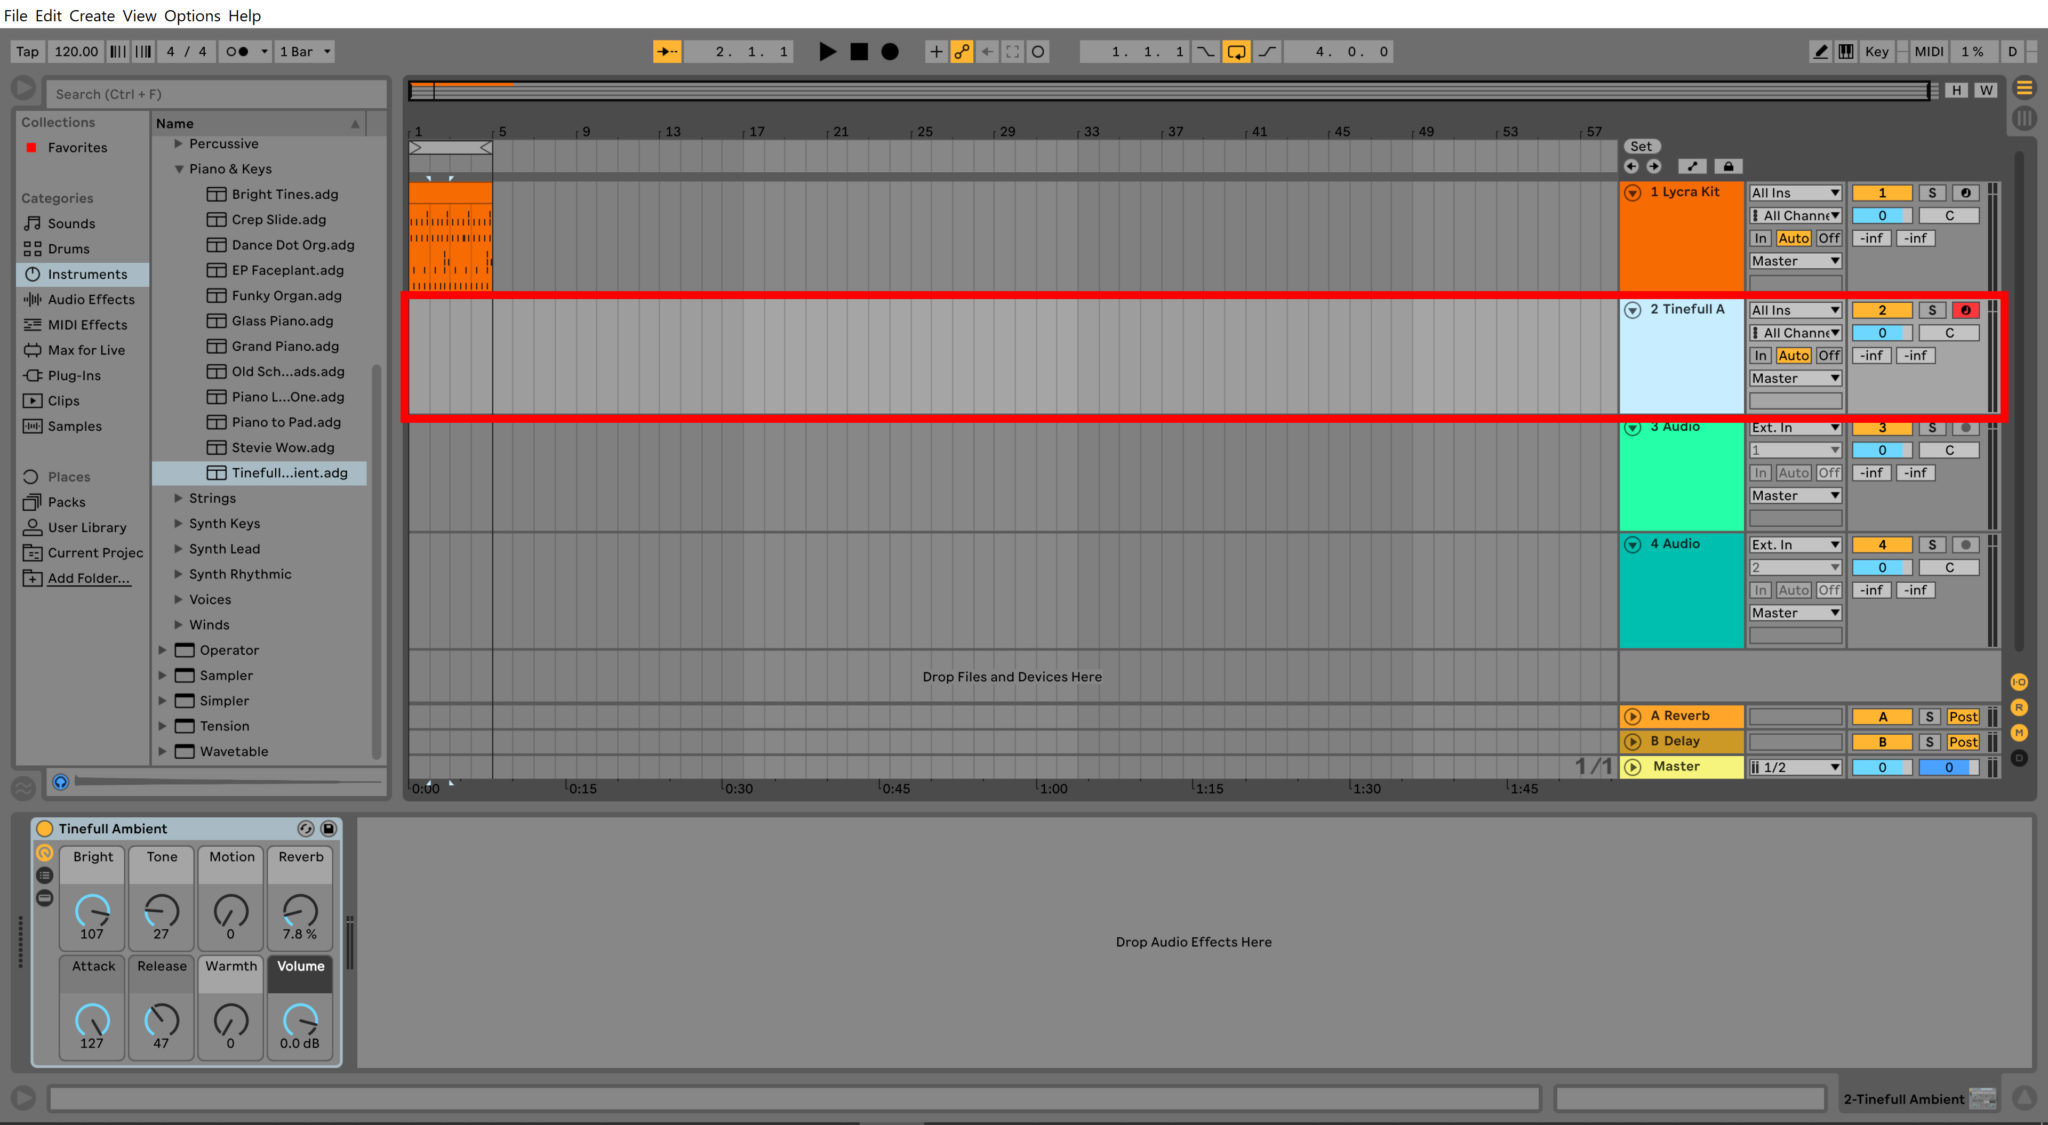
Task: Open the MIDI map mode
Action: tap(1929, 51)
